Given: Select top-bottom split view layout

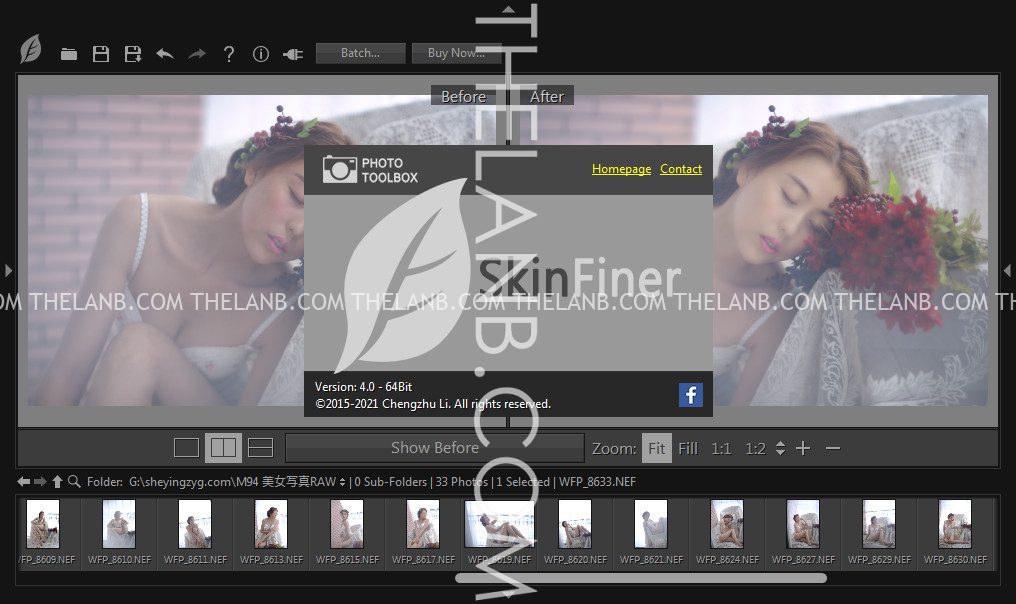Looking at the screenshot, I should pyautogui.click(x=260, y=448).
